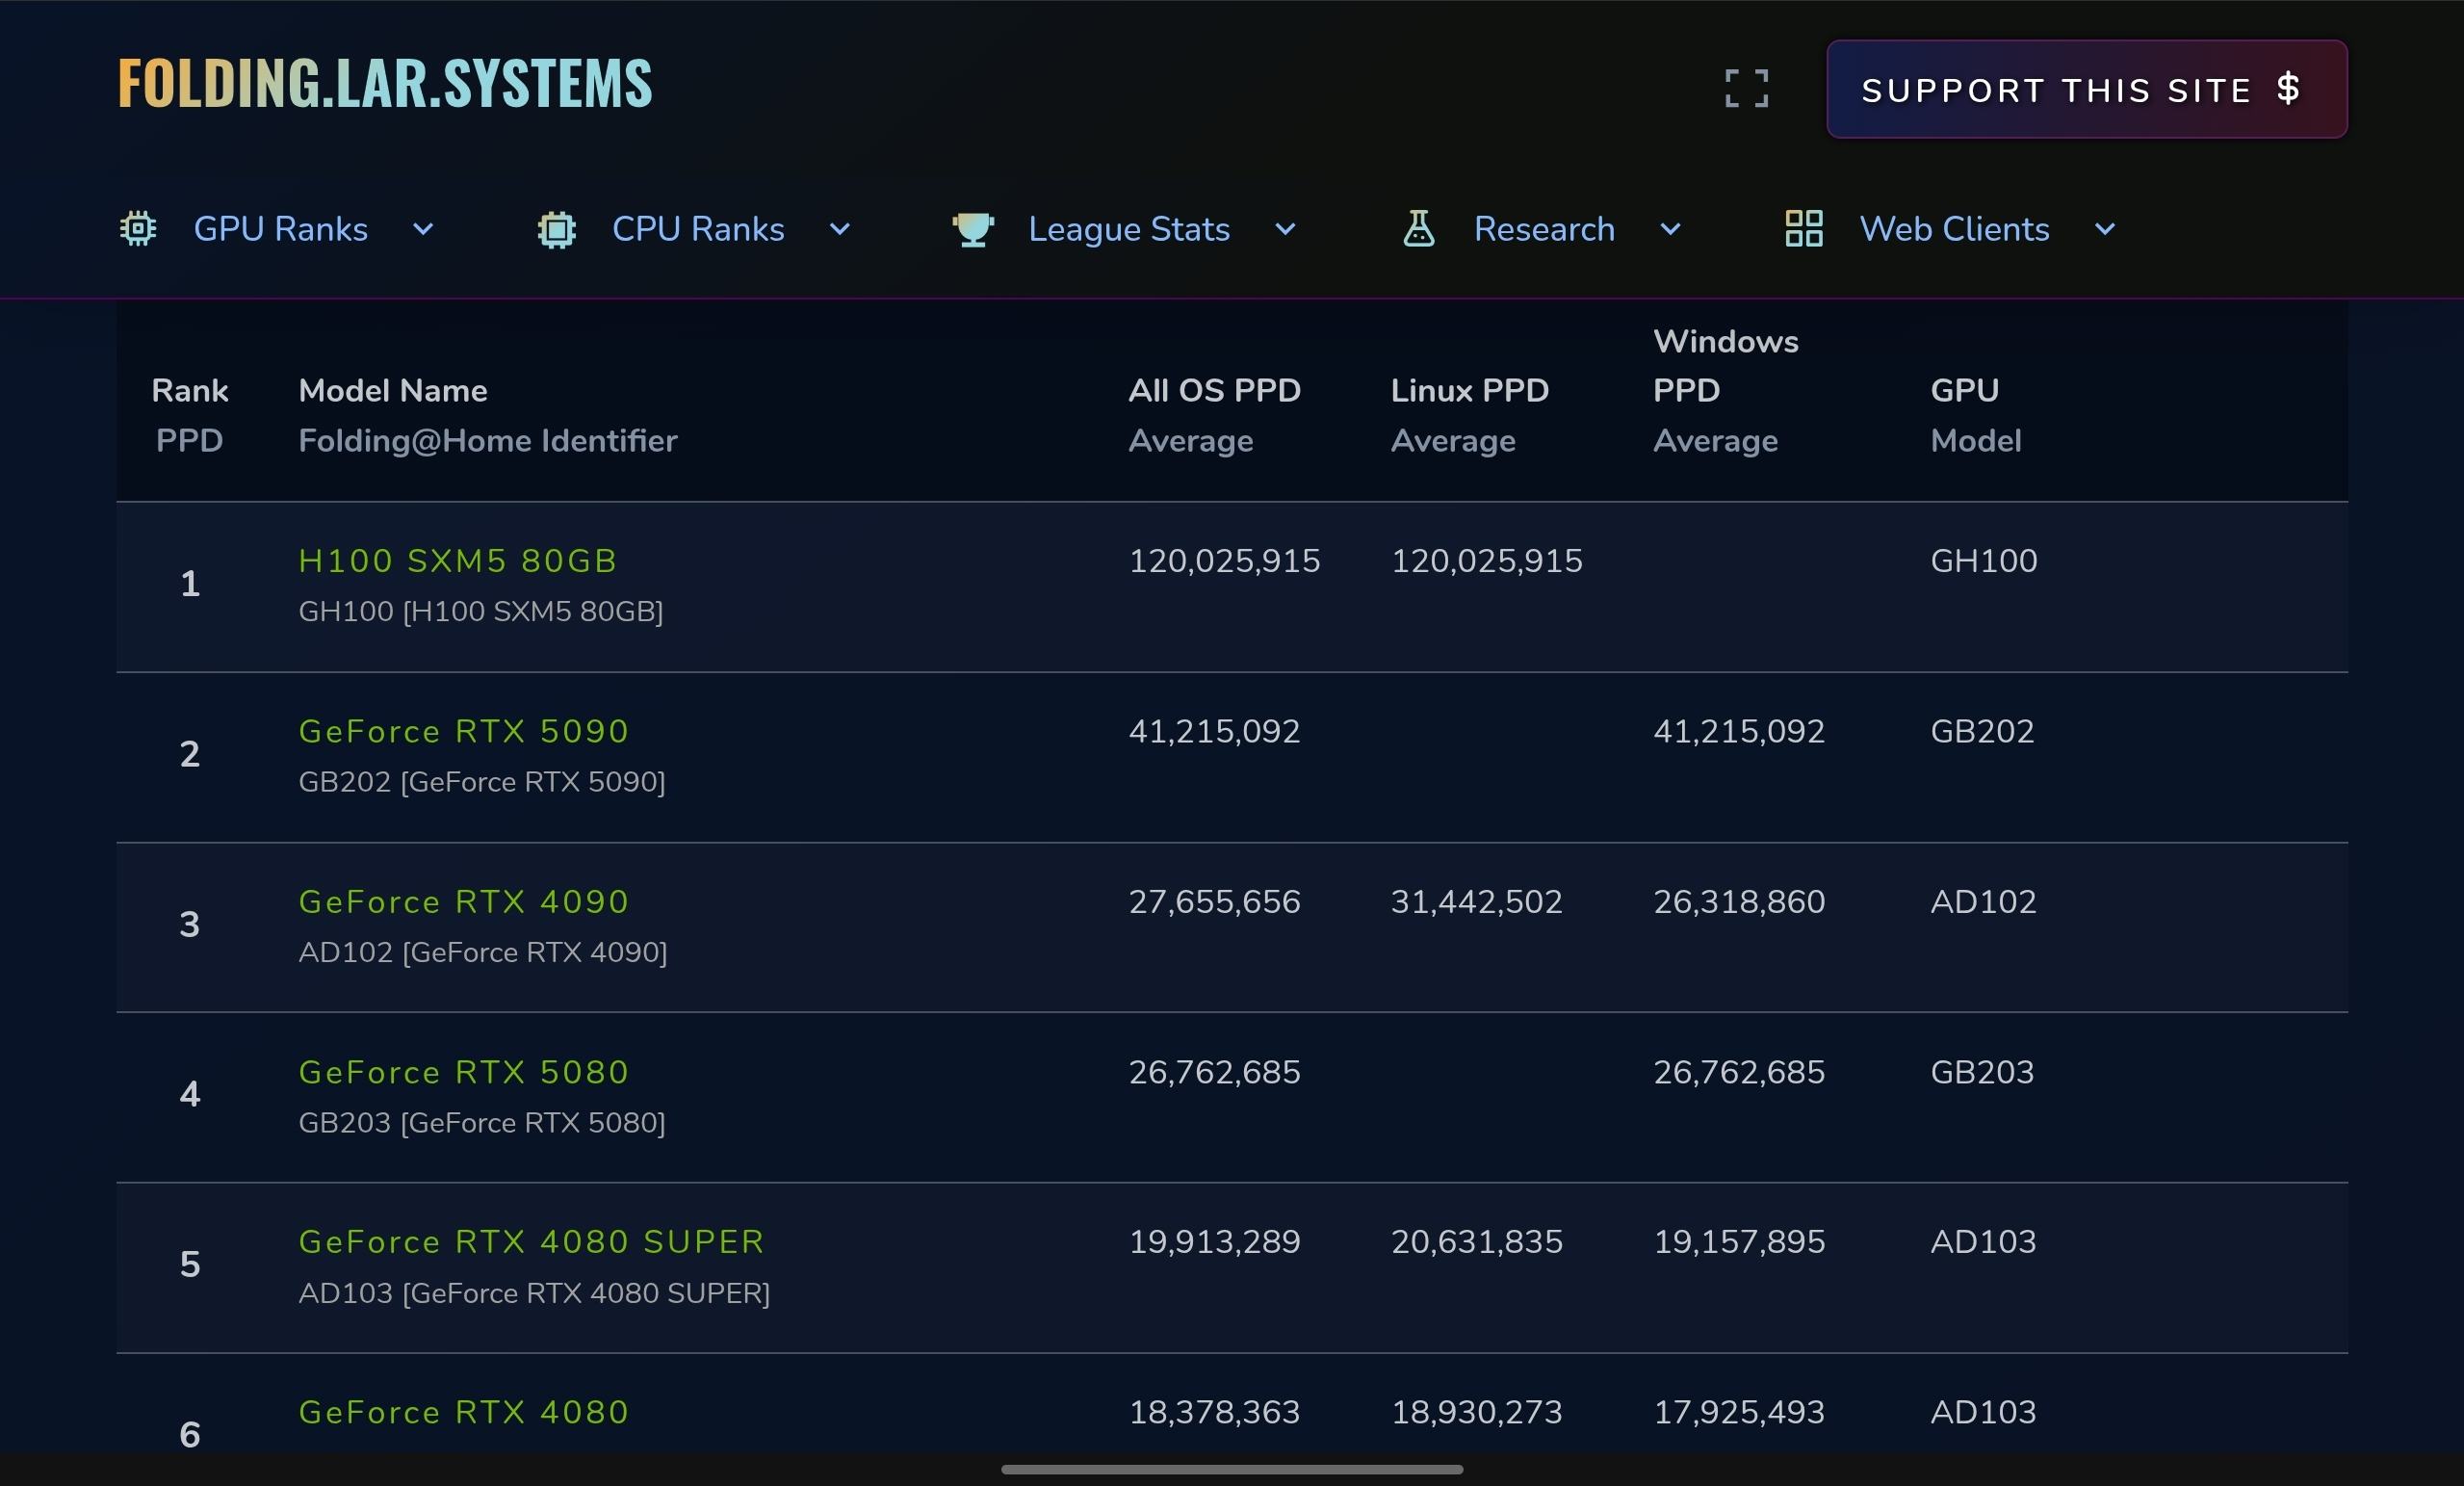Open the Web Clients menu

[x=1954, y=229]
